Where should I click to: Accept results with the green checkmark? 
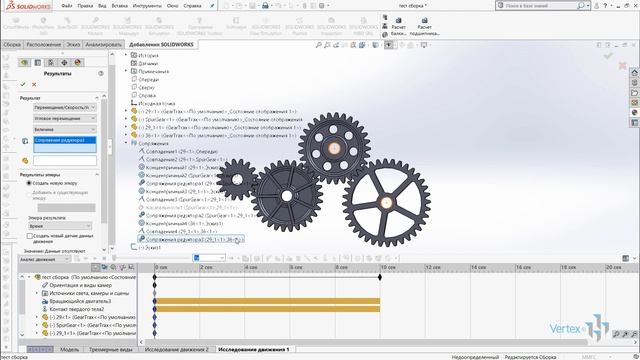23,84
